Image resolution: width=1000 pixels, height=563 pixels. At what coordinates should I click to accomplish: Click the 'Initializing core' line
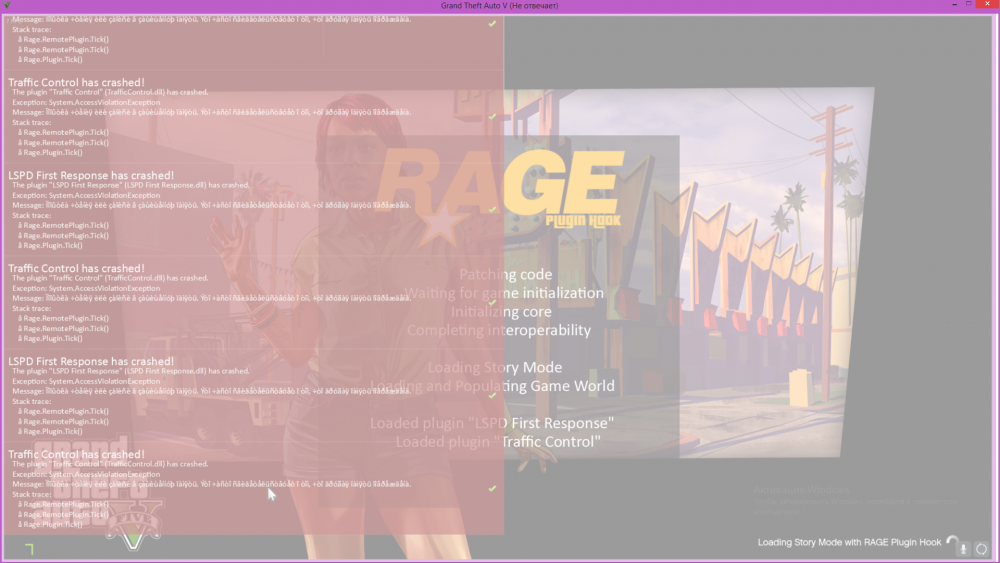click(501, 312)
